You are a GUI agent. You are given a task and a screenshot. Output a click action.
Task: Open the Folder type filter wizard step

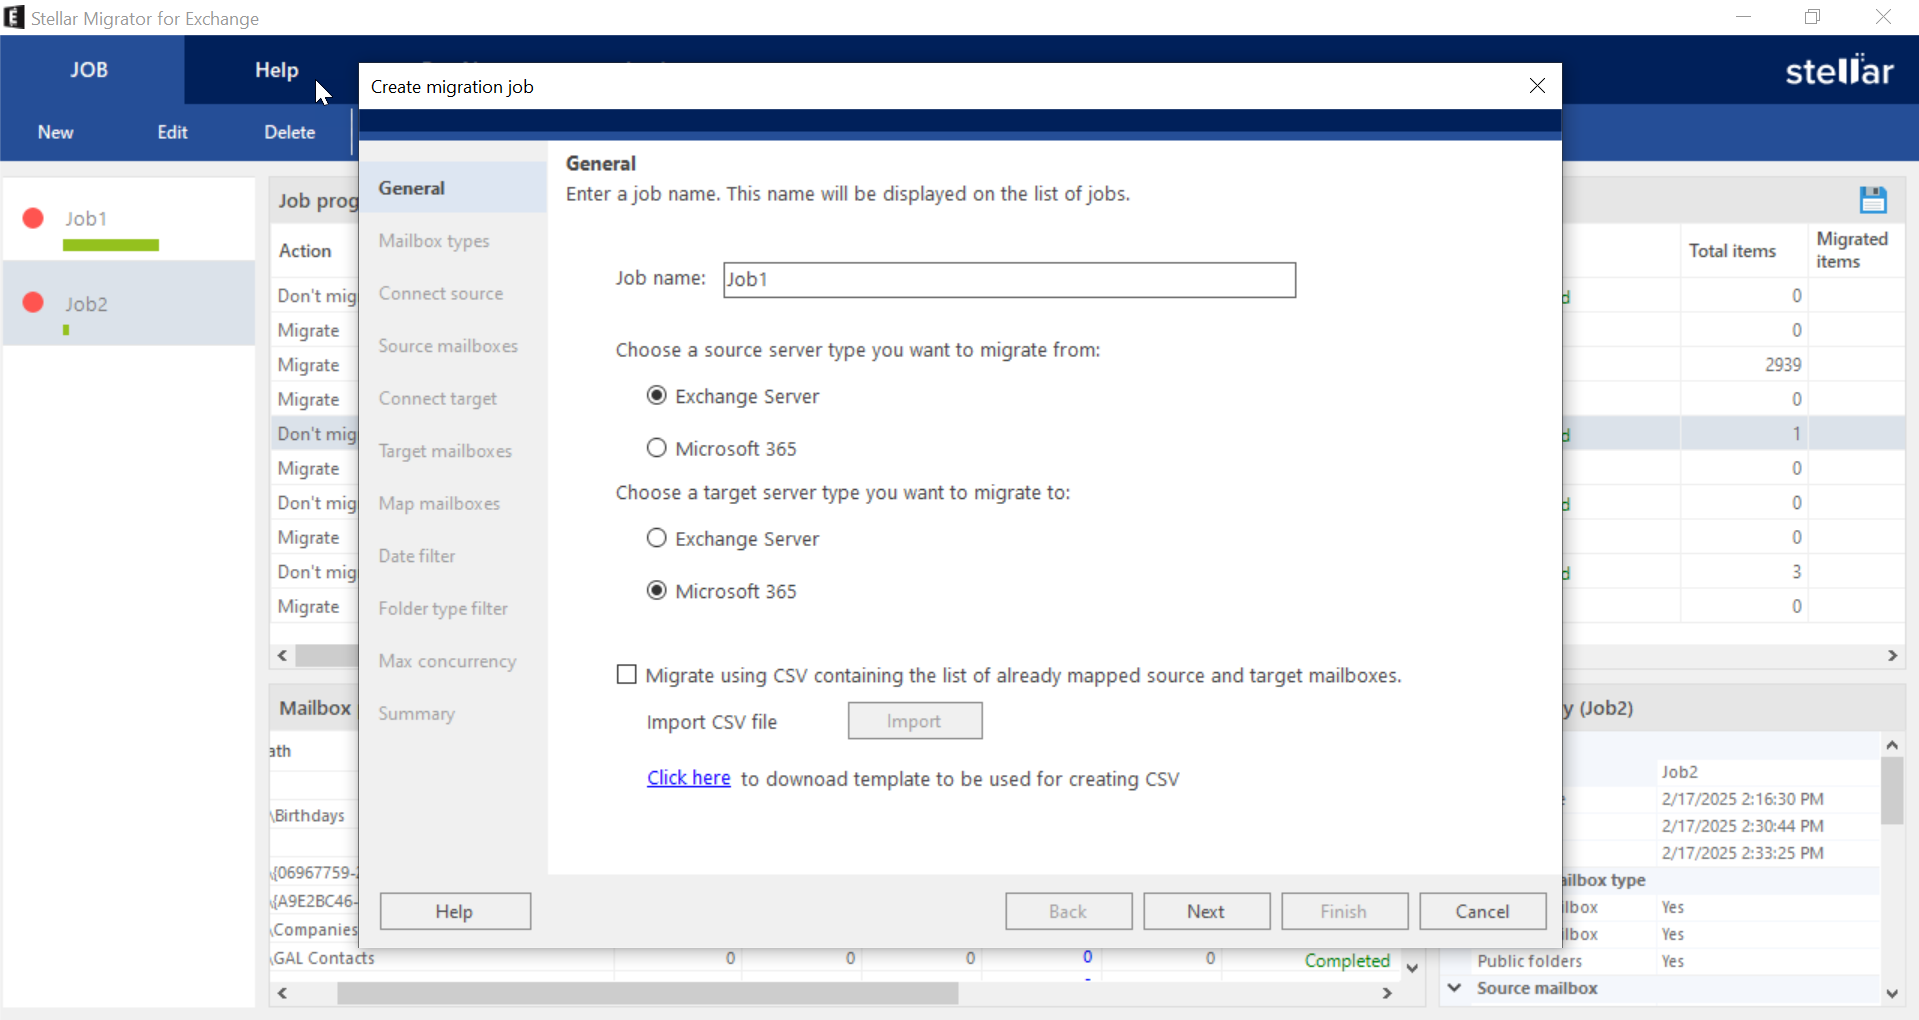443,608
